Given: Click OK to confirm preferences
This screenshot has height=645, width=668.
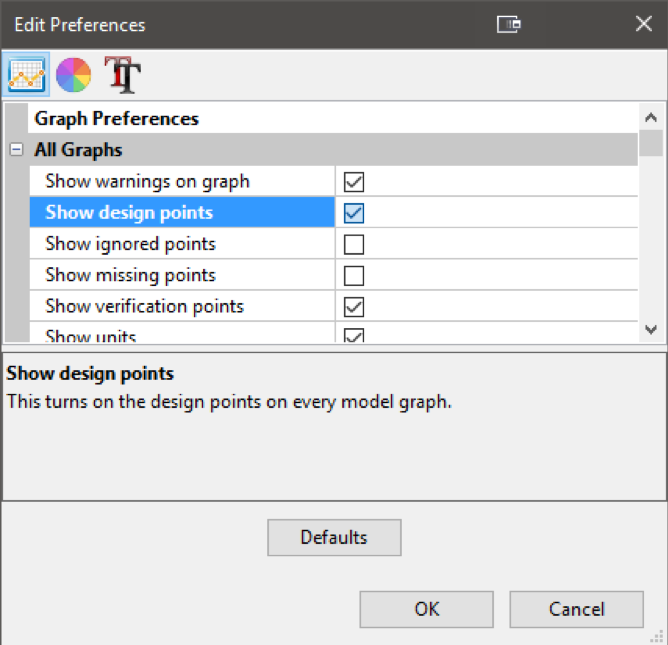Looking at the screenshot, I should pyautogui.click(x=426, y=609).
